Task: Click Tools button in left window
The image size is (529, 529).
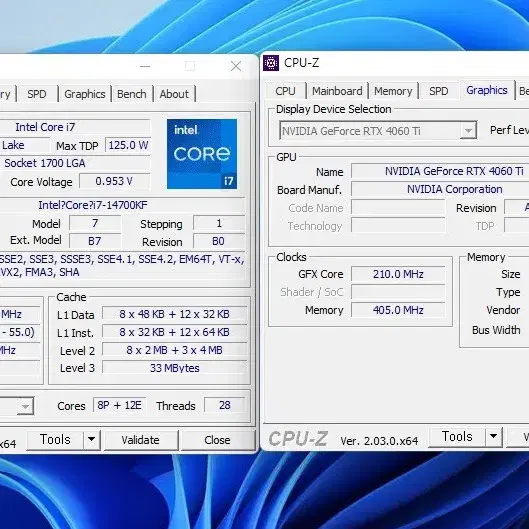Action: (x=55, y=440)
